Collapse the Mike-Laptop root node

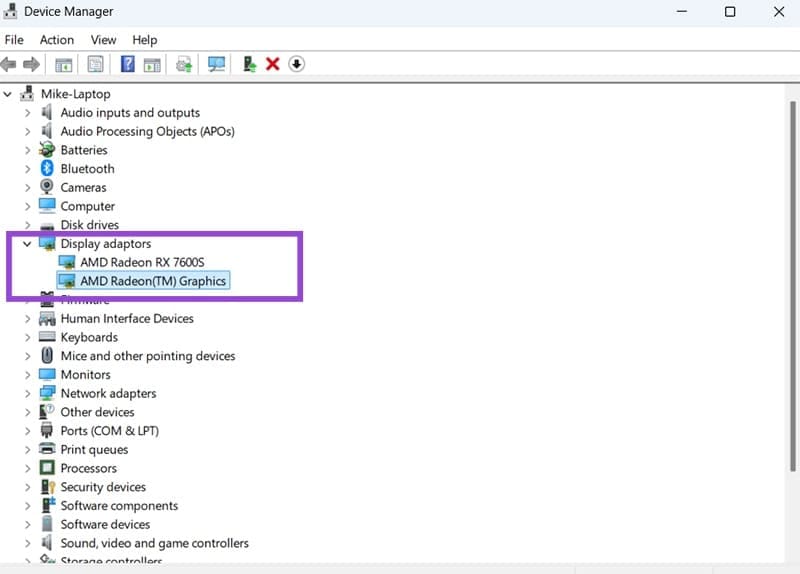tap(8, 94)
